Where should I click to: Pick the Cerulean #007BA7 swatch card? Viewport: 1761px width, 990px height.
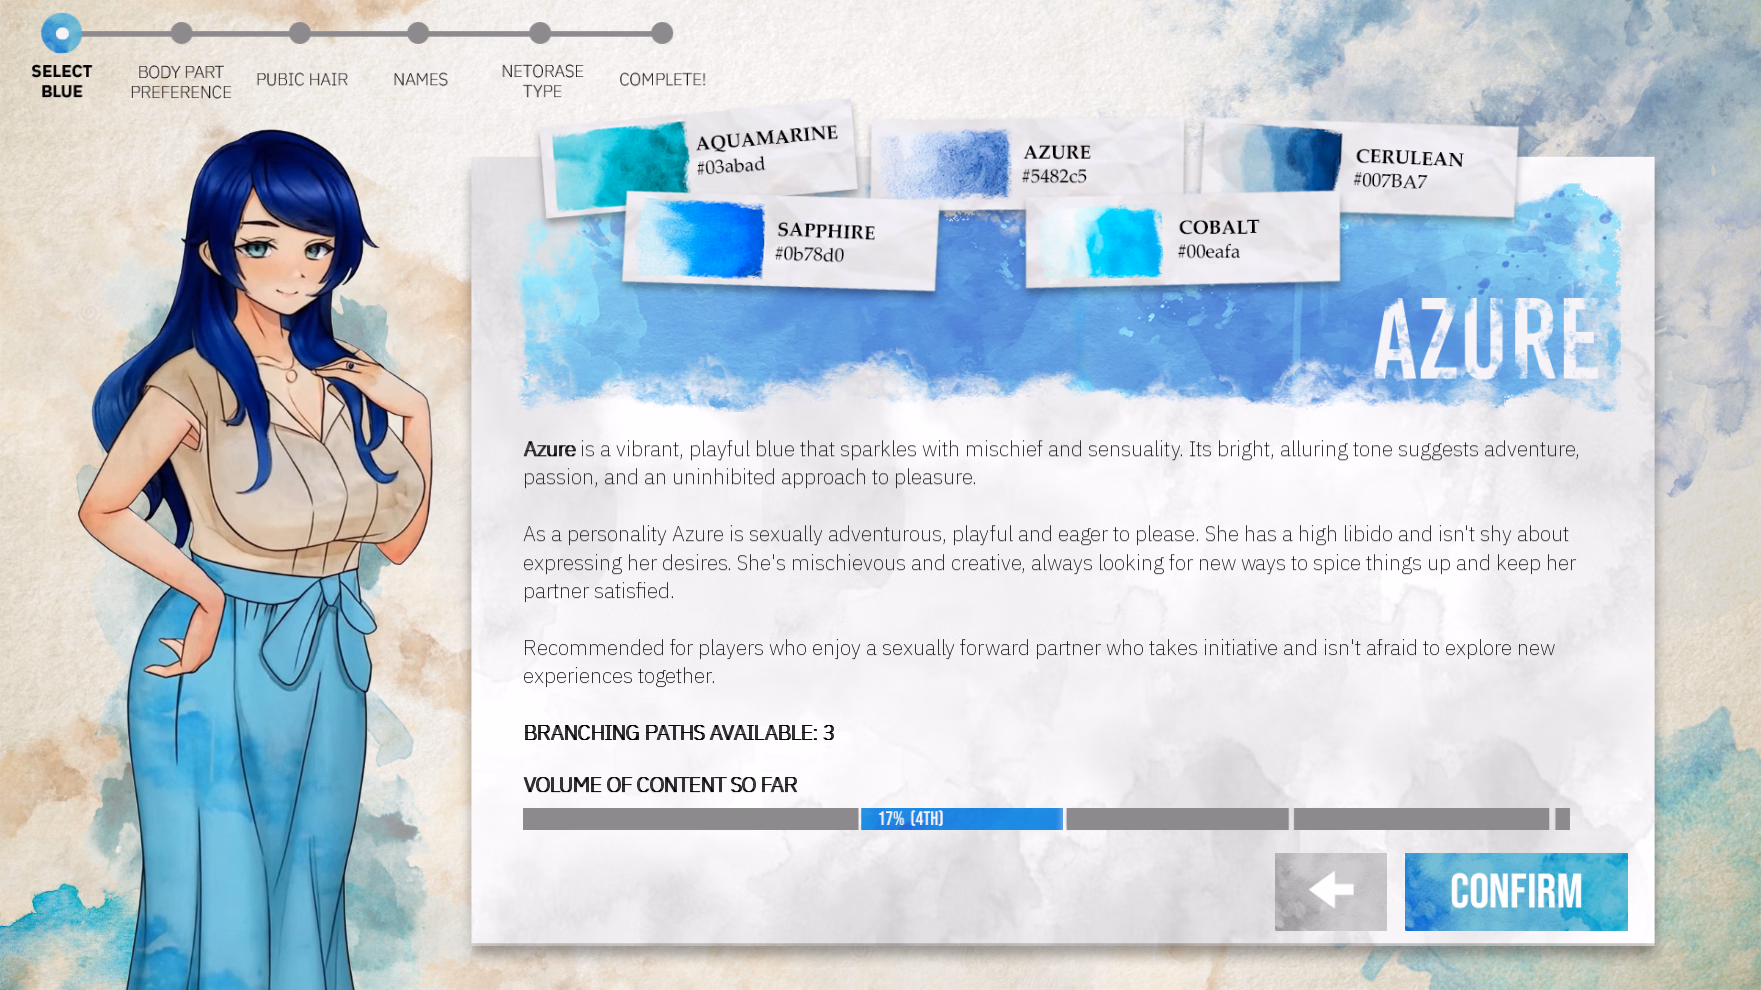click(x=1359, y=167)
